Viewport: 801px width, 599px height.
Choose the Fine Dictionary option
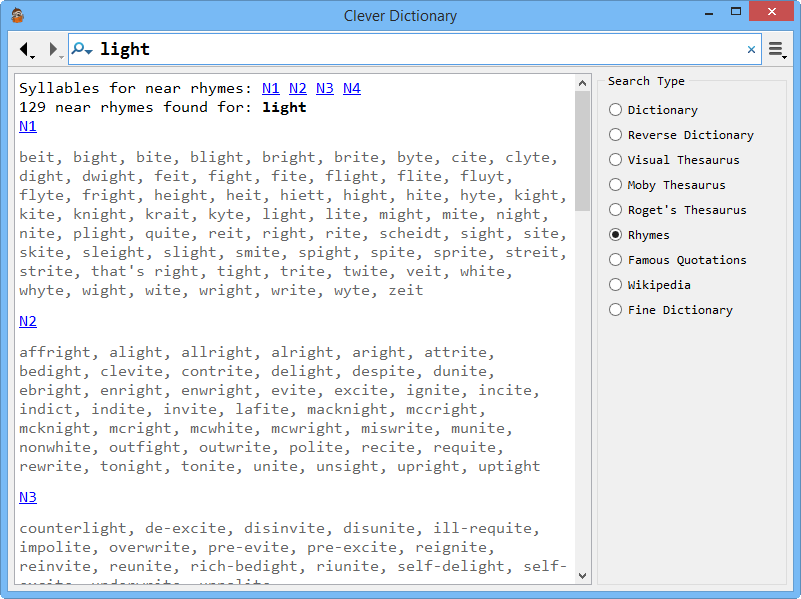pyautogui.click(x=671, y=310)
